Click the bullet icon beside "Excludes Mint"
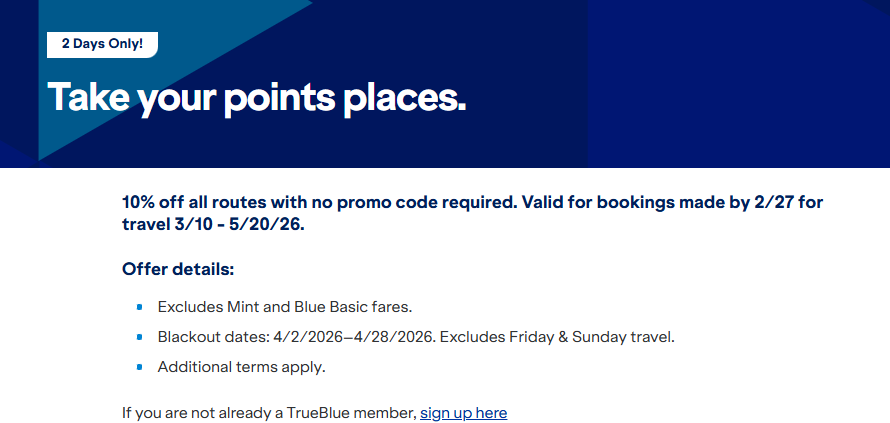The height and width of the screenshot is (423, 890). point(139,306)
